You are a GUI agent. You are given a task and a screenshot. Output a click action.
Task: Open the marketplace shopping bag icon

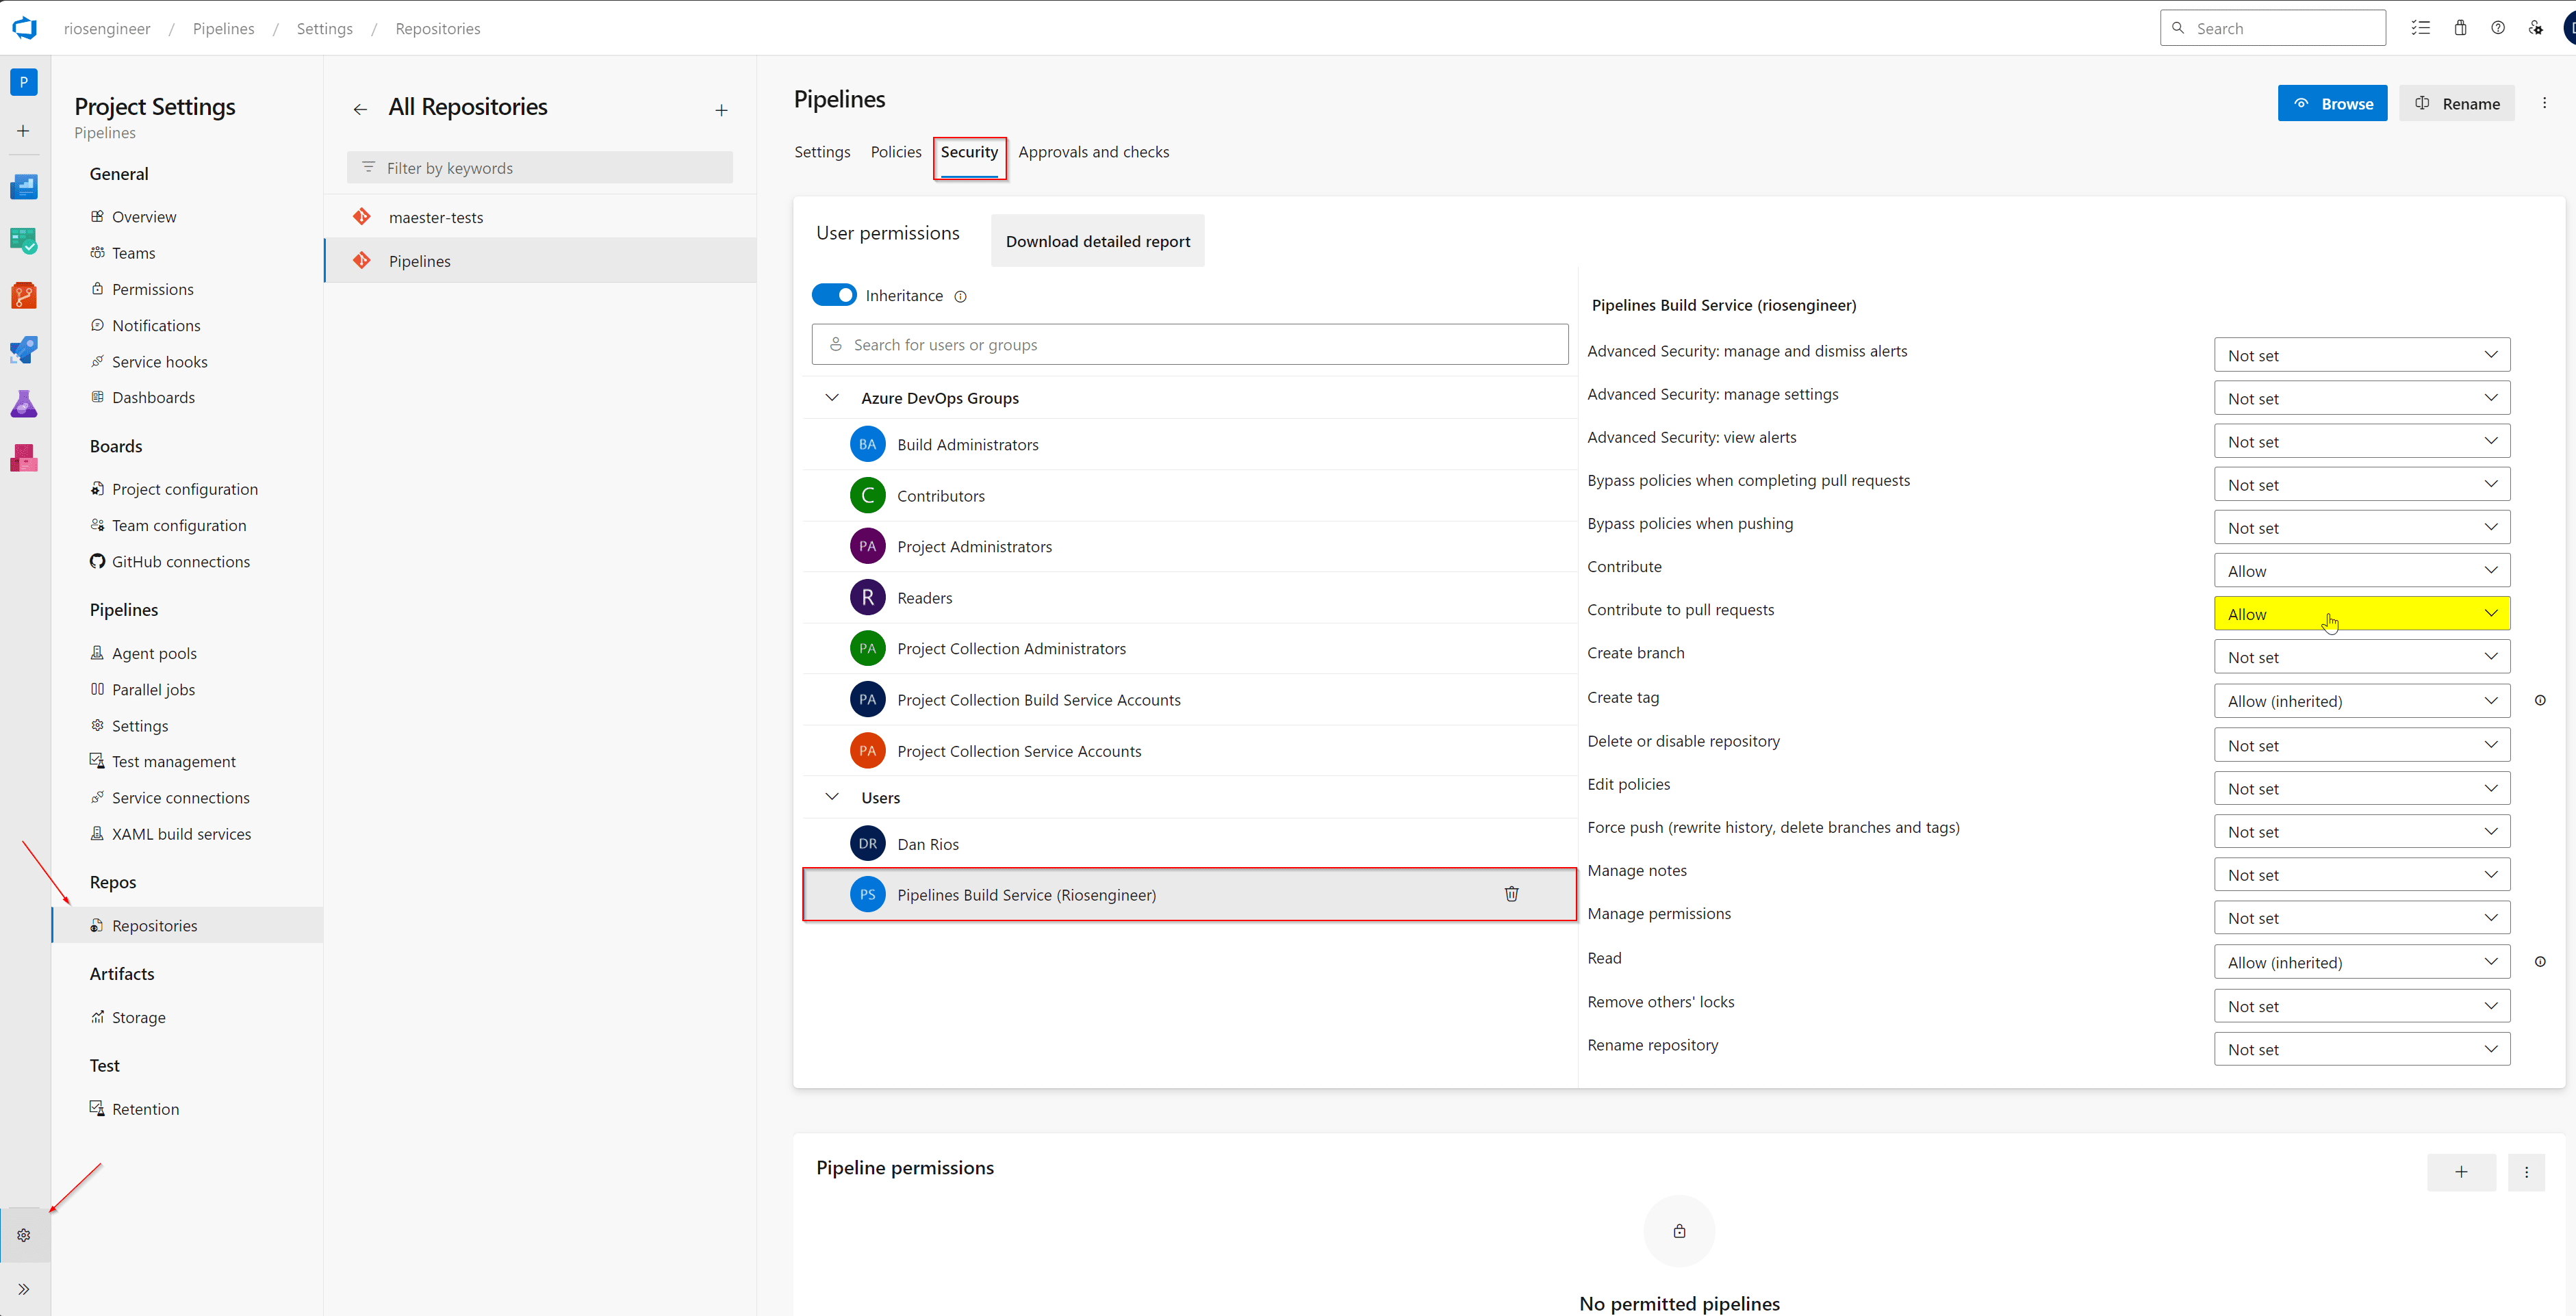coord(2460,28)
